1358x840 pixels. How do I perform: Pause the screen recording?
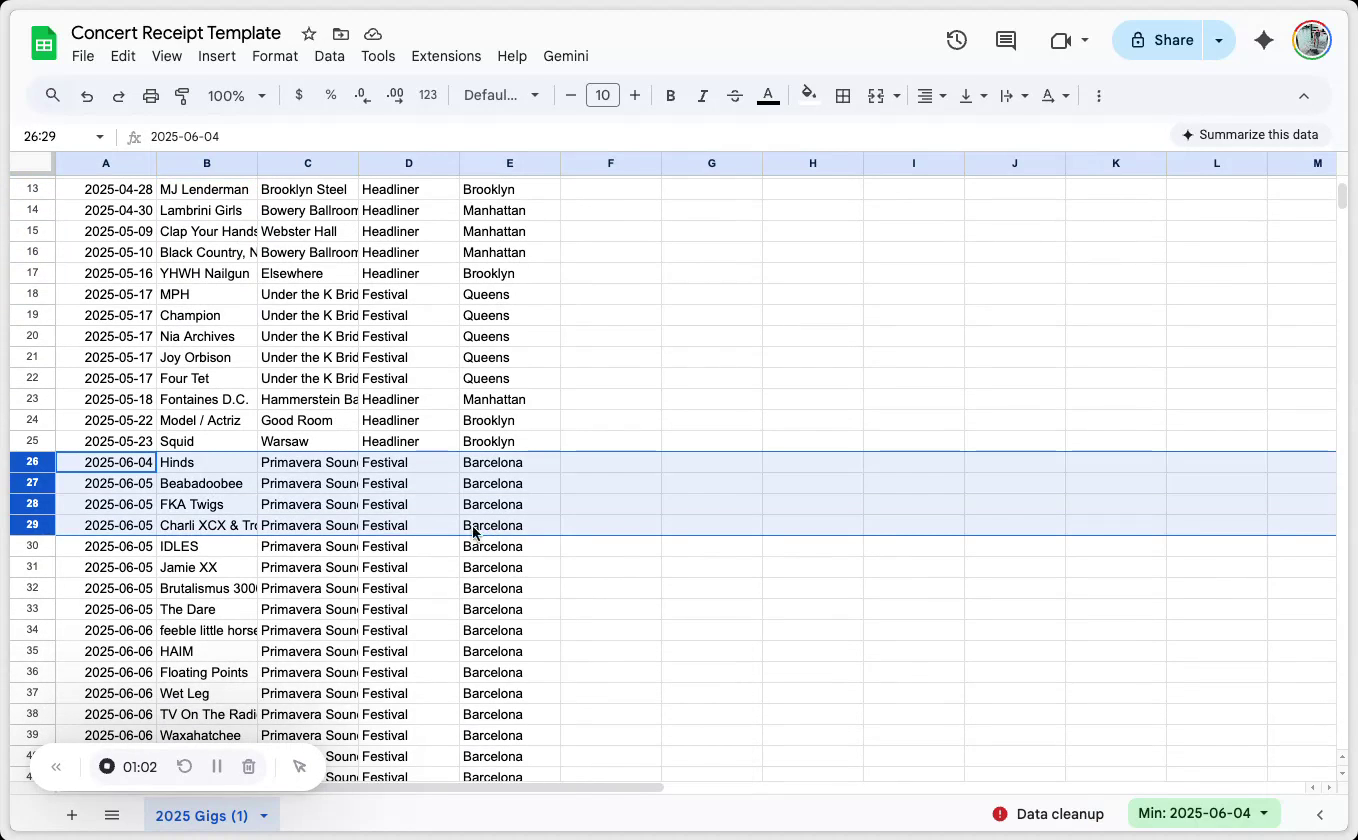click(x=217, y=767)
